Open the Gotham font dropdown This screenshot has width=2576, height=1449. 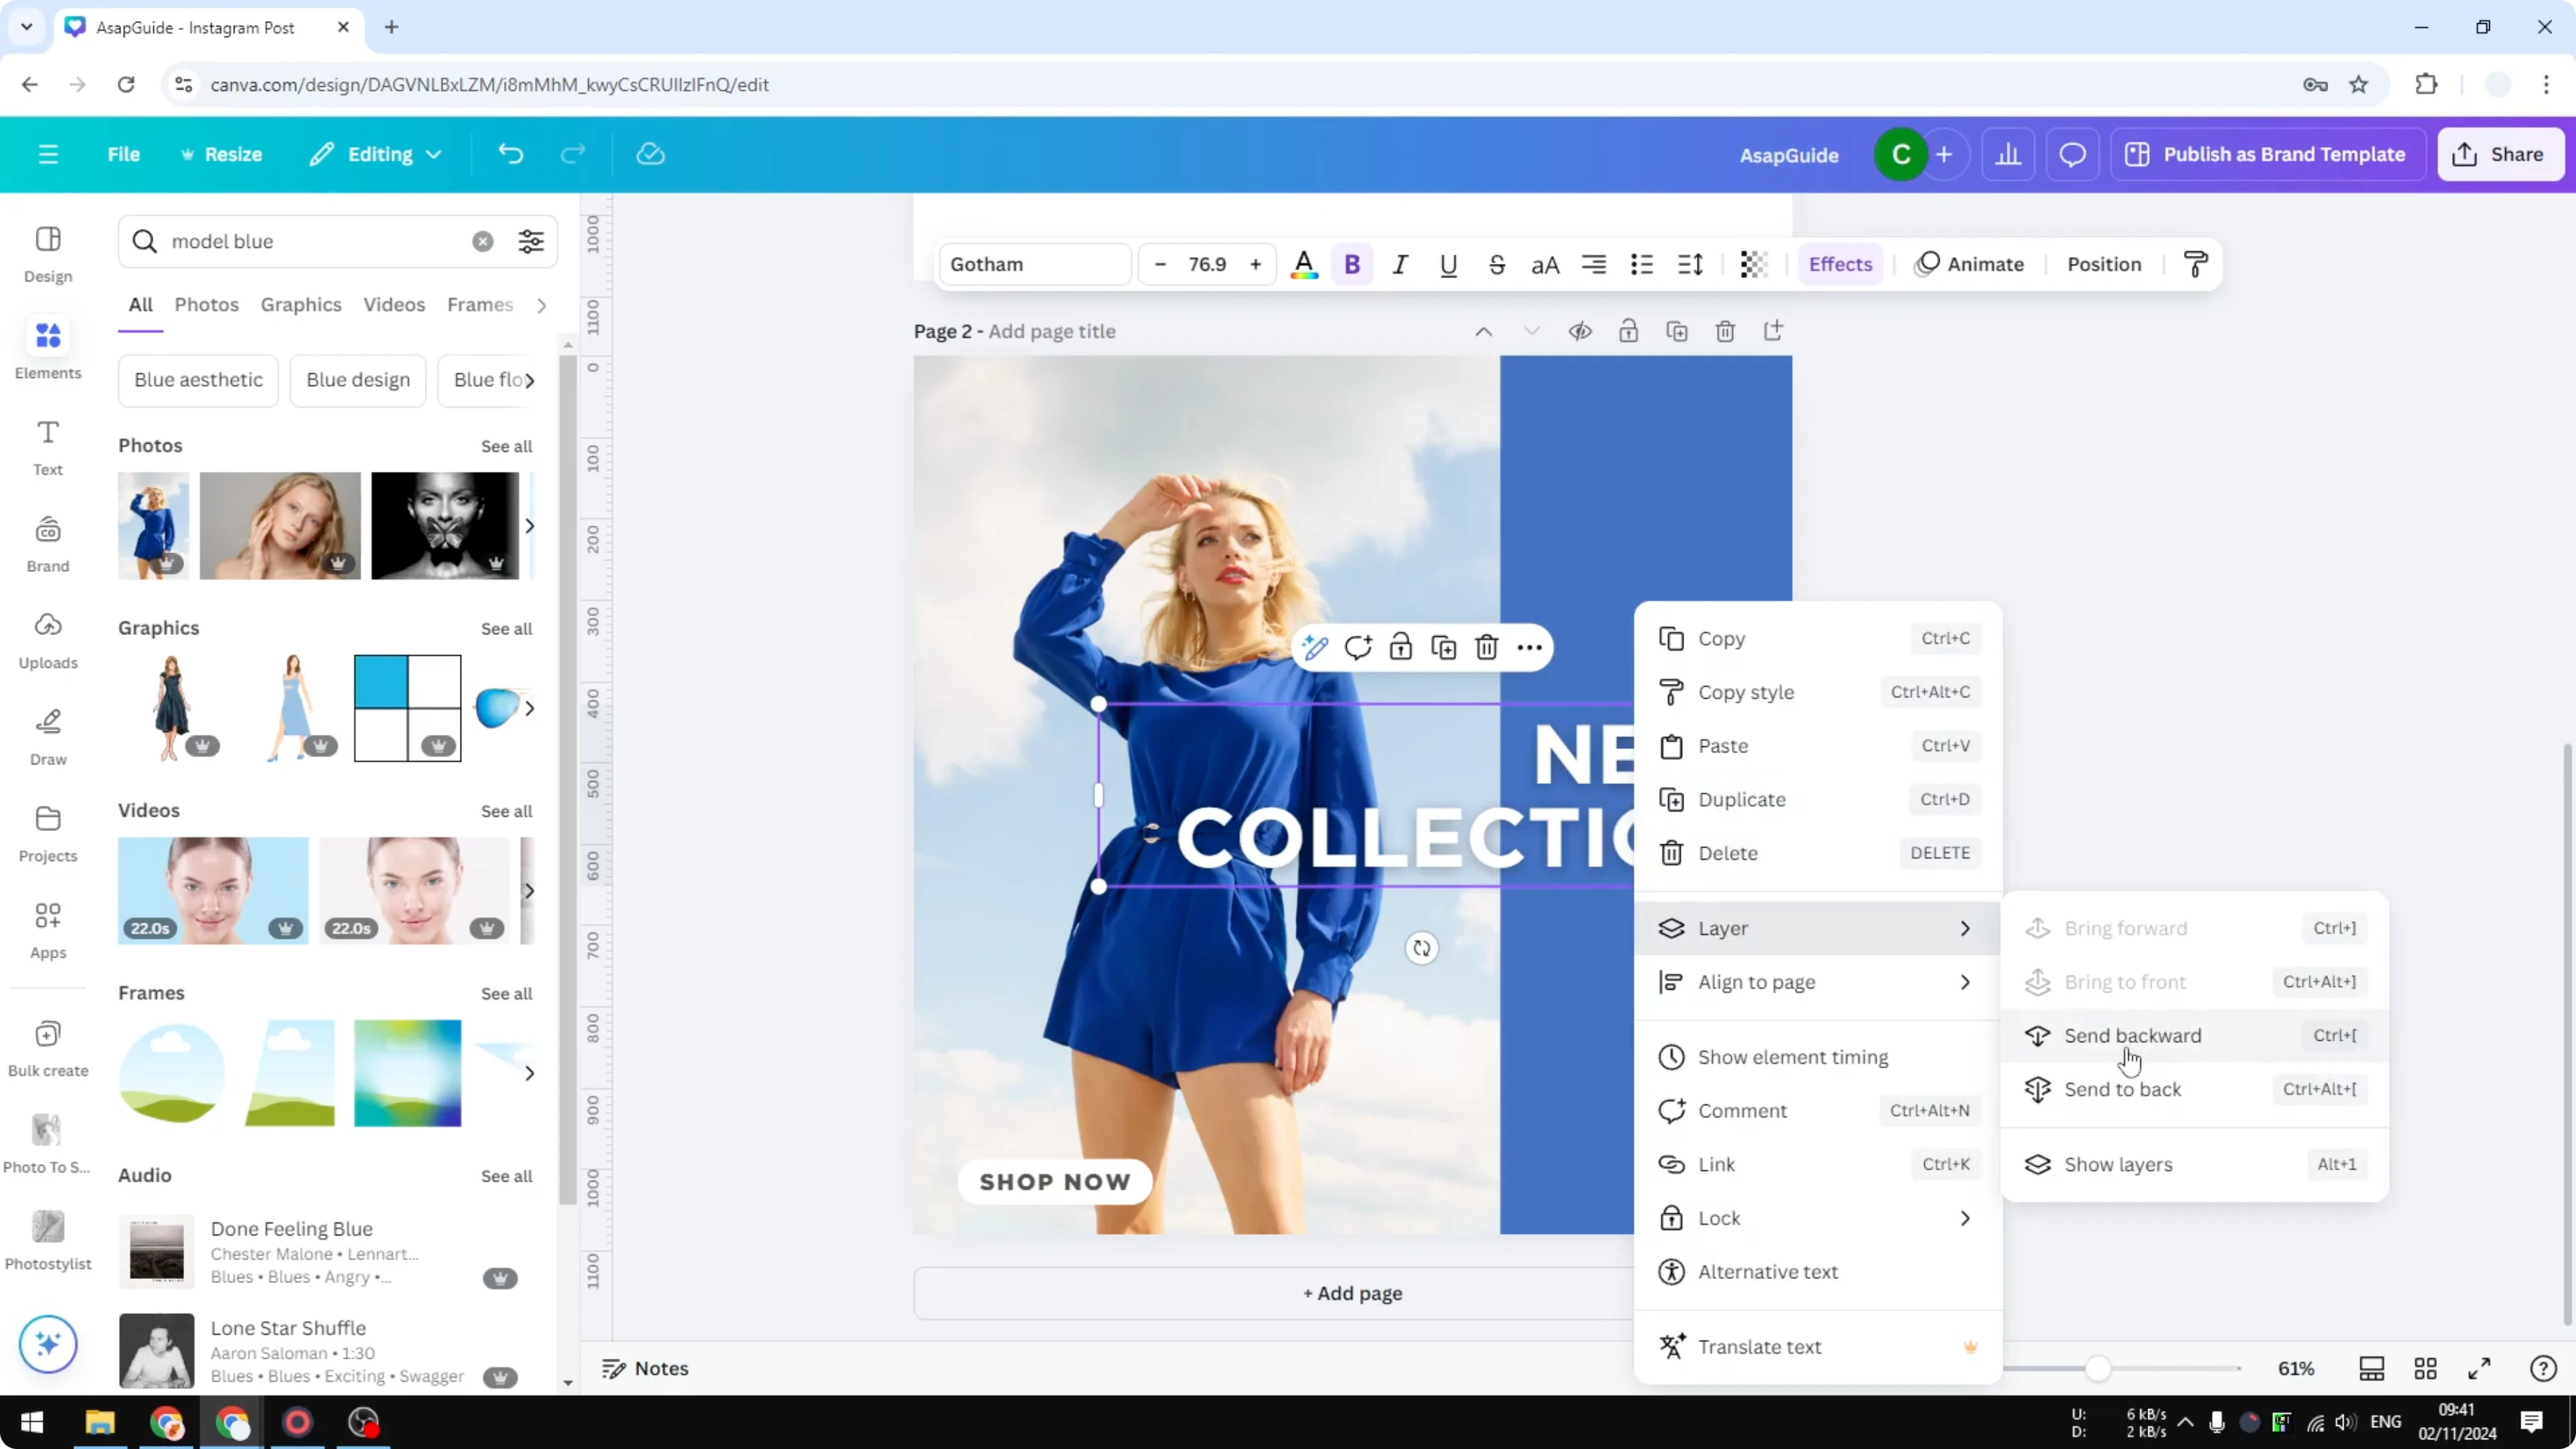coord(1034,264)
